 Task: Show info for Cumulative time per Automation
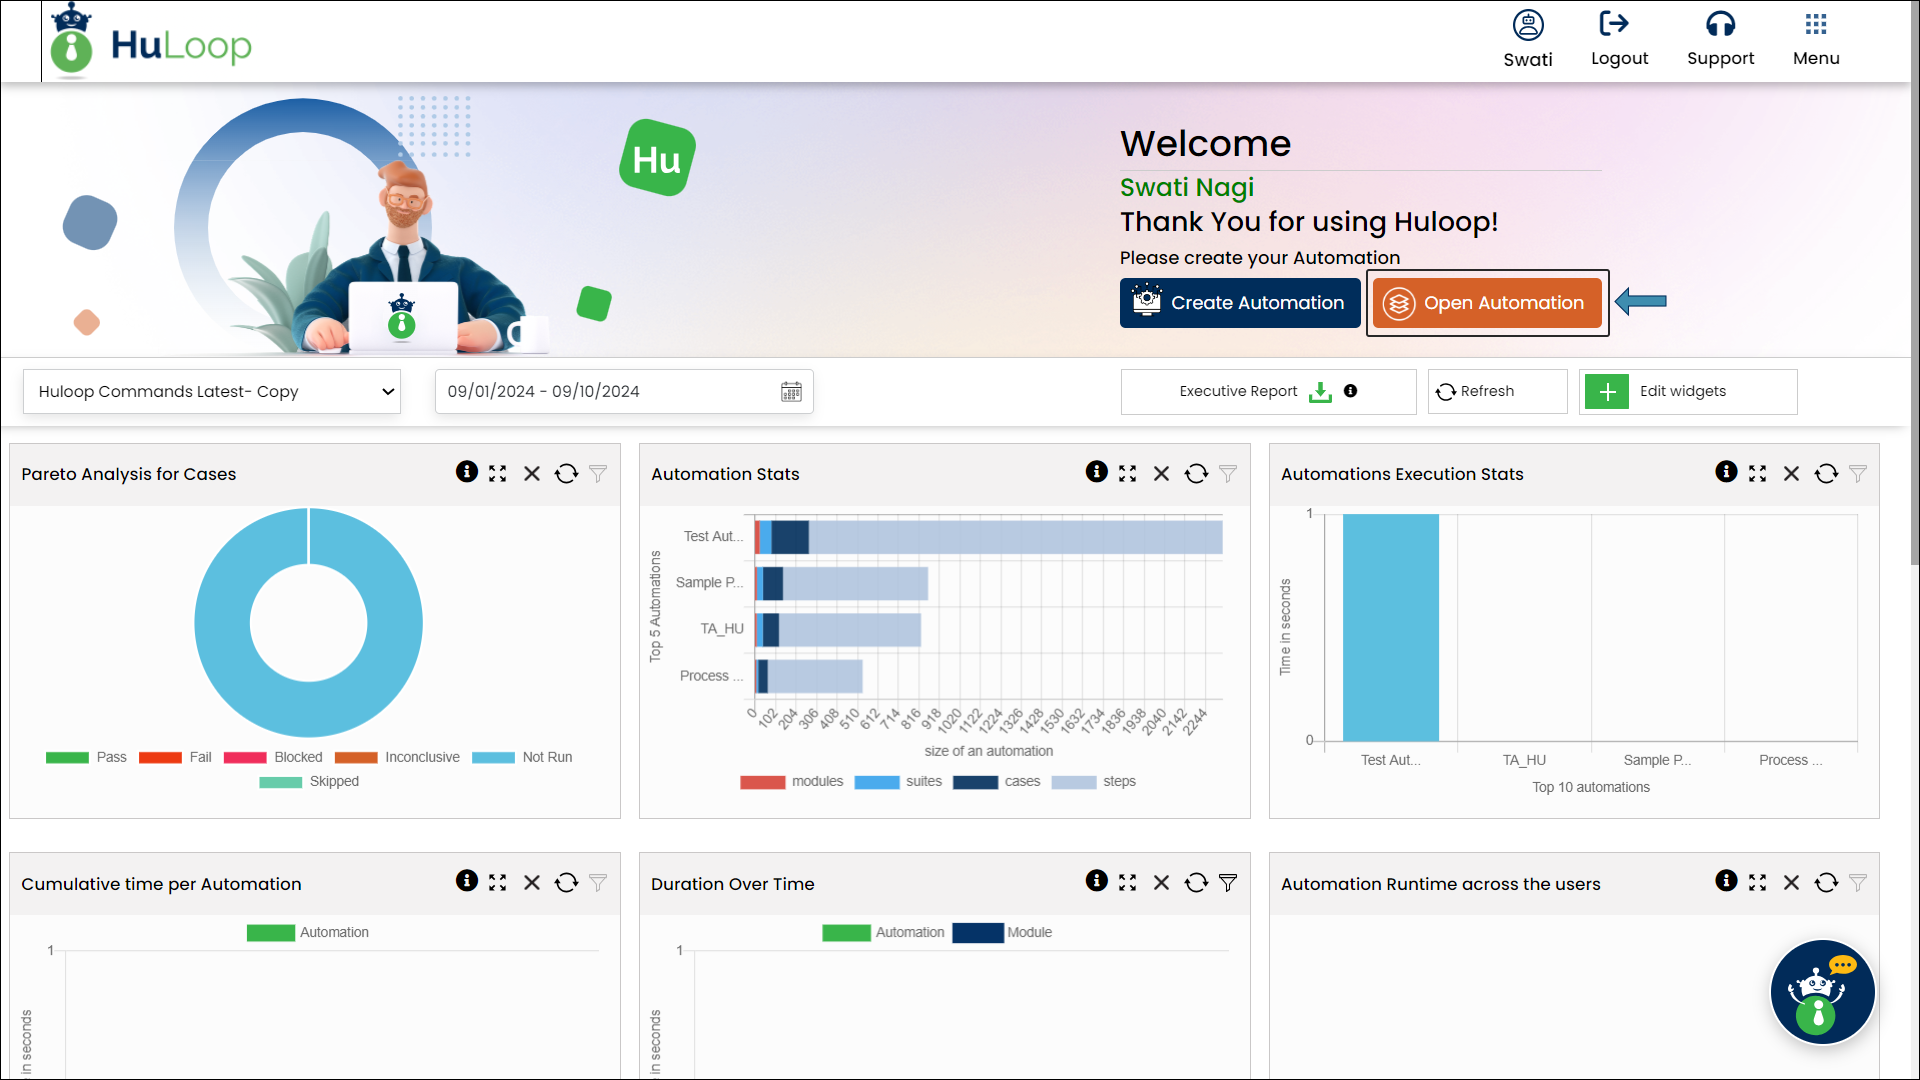[x=466, y=881]
